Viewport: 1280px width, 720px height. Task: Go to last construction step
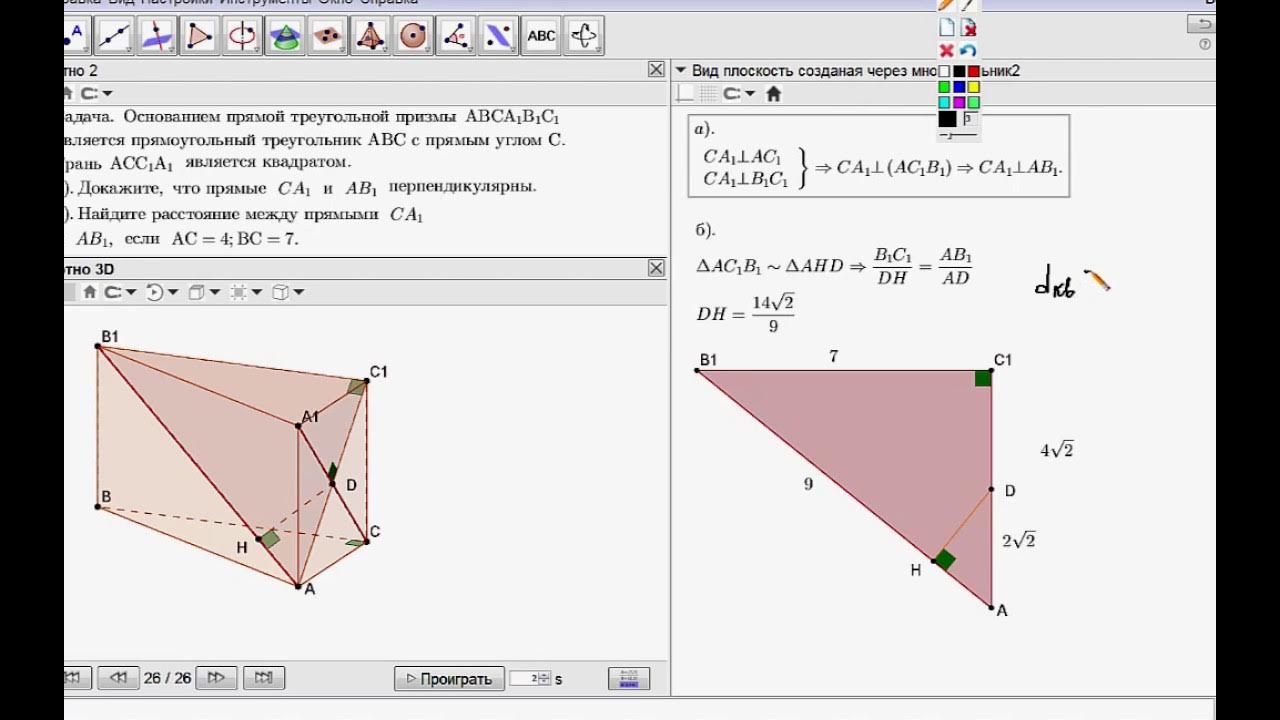[x=264, y=678]
